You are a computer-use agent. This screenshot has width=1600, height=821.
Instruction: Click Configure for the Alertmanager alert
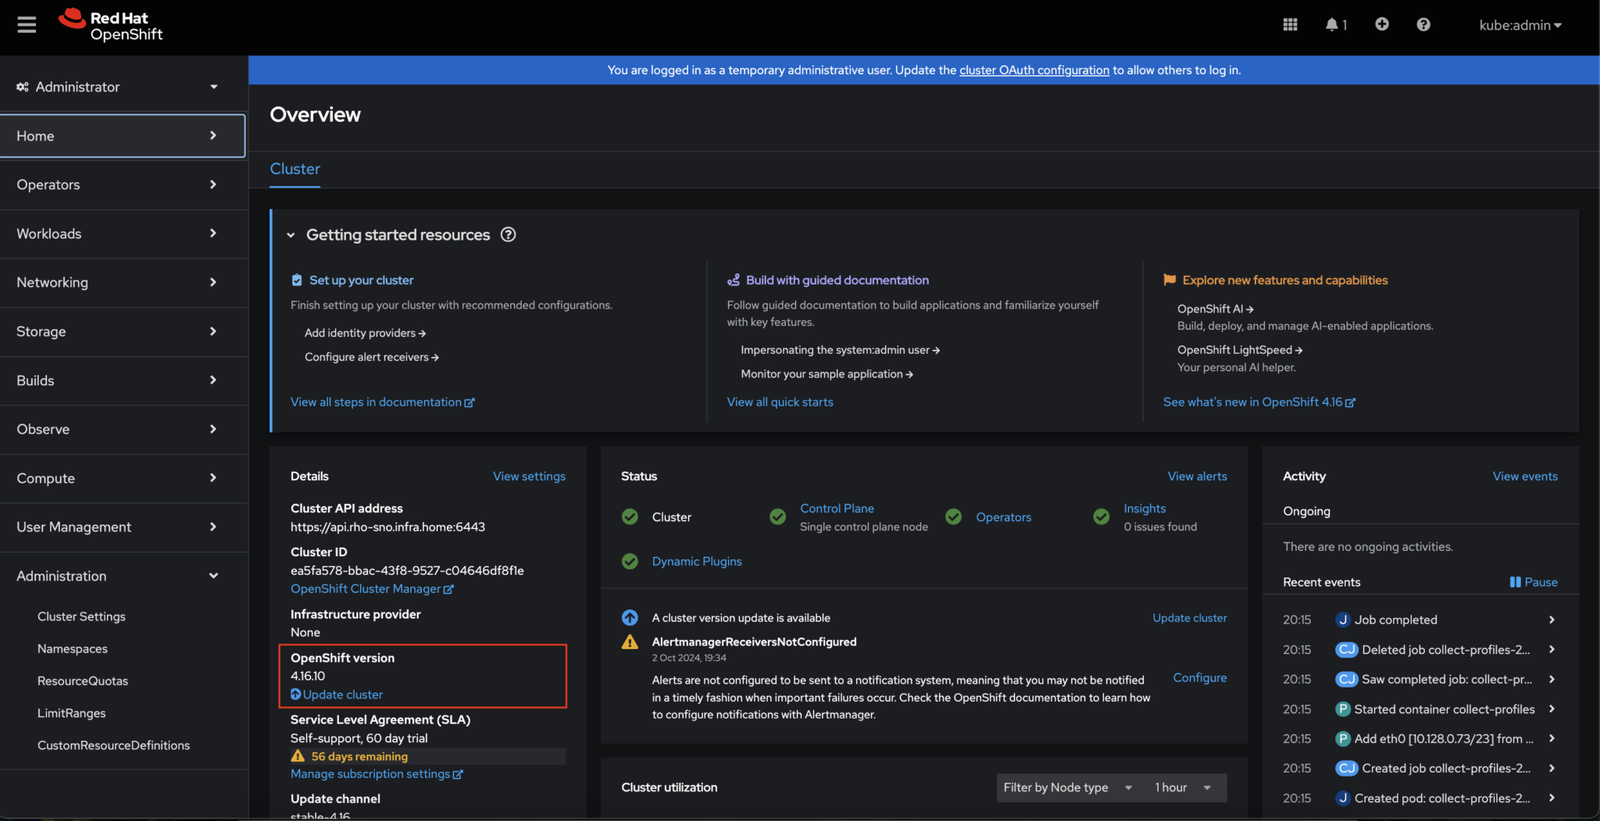click(1200, 678)
